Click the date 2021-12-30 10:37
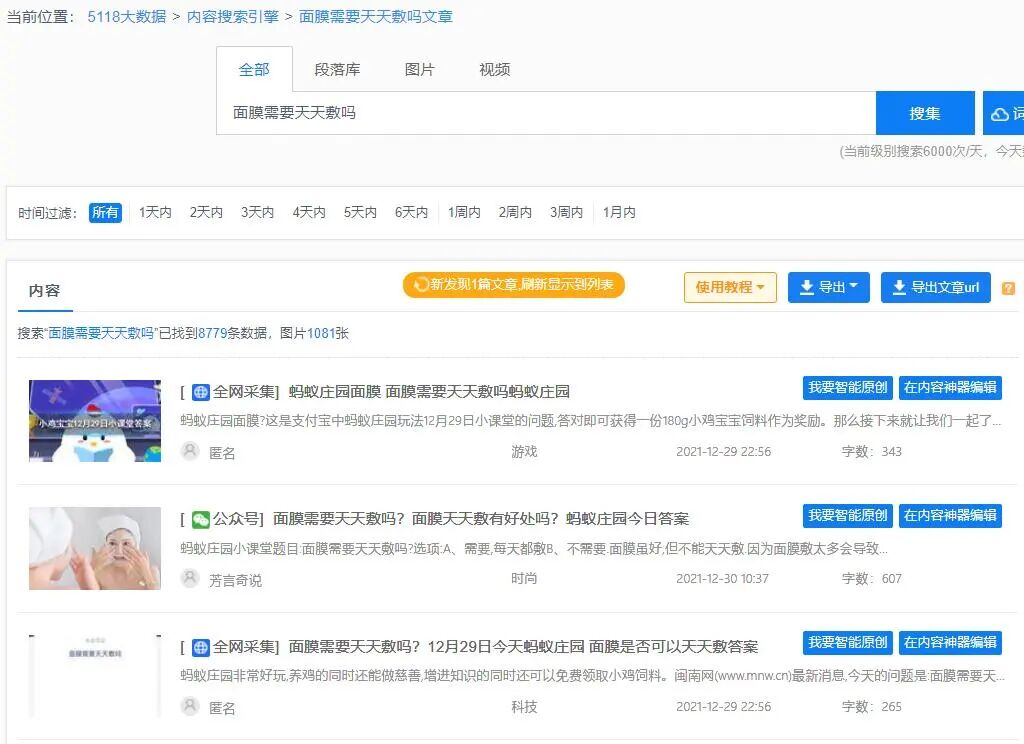Viewport: 1024px width, 744px height. click(722, 579)
